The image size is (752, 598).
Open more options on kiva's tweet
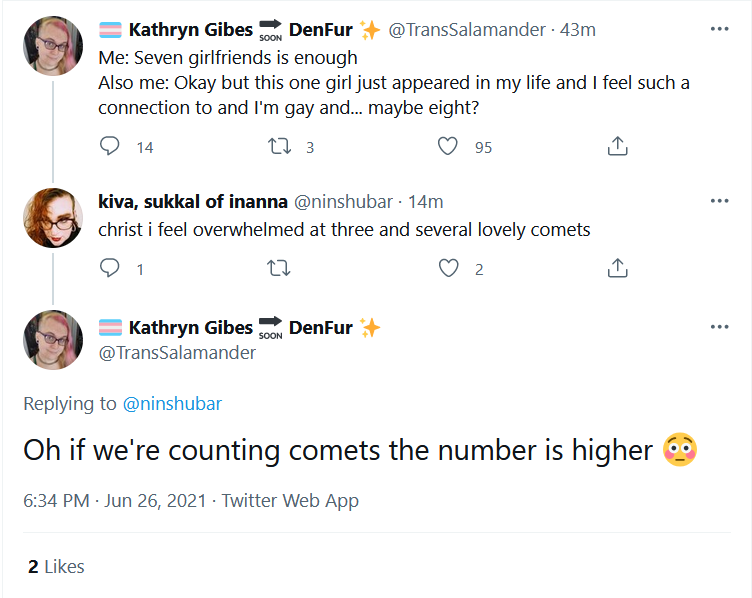click(x=719, y=201)
